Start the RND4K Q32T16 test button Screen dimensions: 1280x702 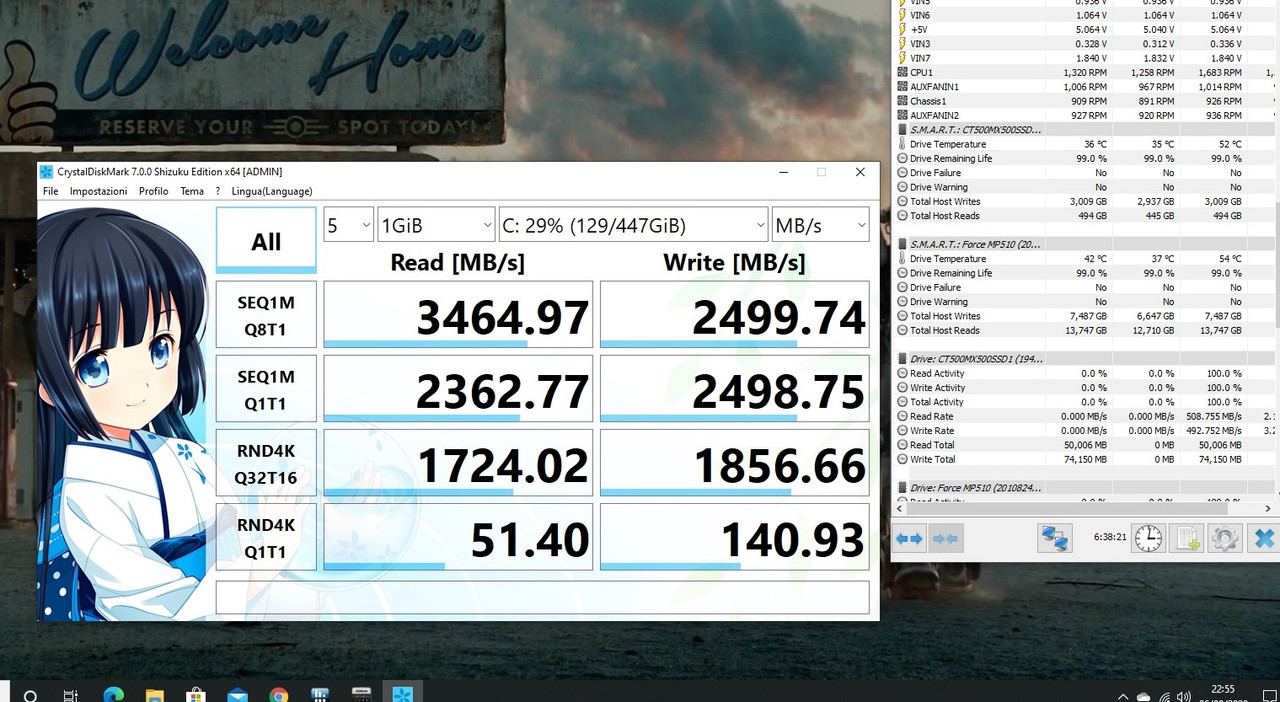click(266, 463)
